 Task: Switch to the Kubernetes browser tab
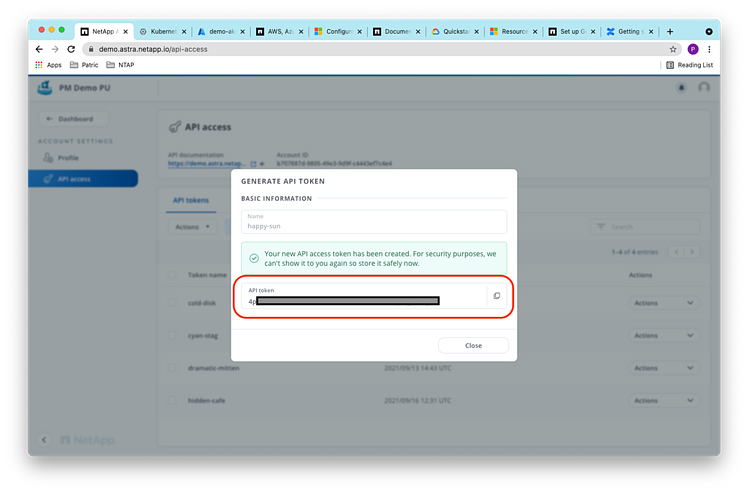(x=161, y=31)
